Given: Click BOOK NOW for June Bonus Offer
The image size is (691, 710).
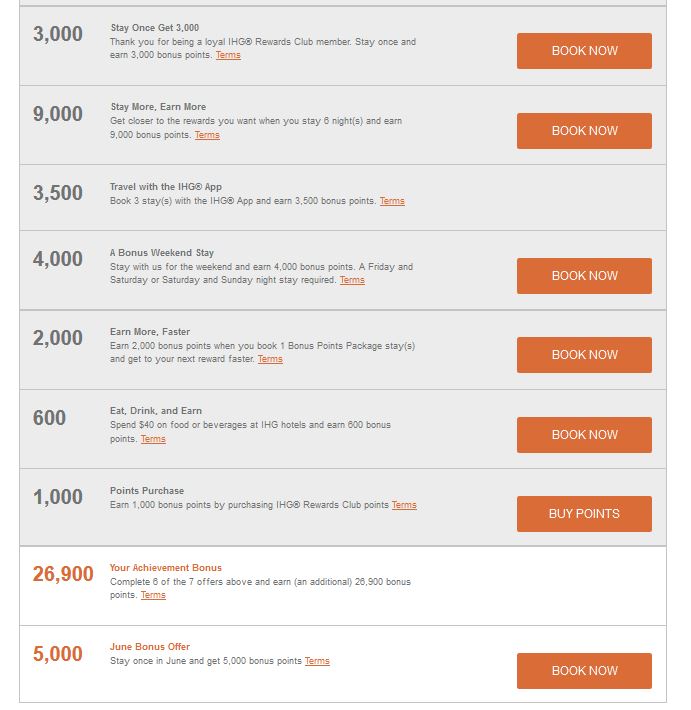Looking at the screenshot, I should point(584,671).
